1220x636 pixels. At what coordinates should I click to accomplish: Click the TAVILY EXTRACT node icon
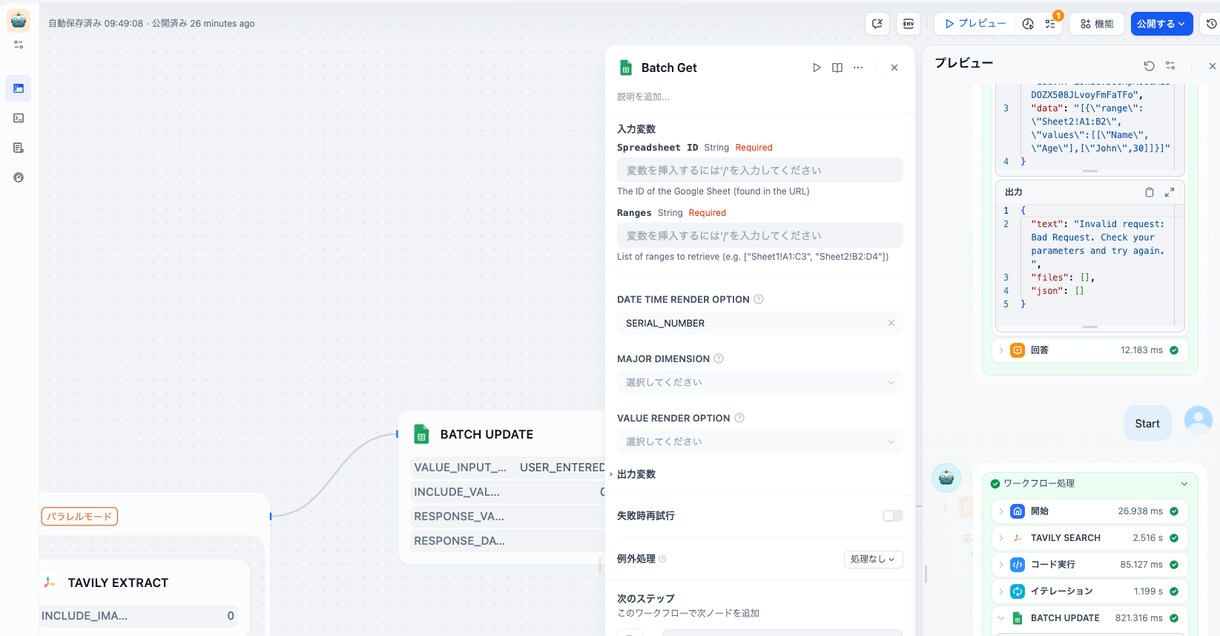click(x=49, y=583)
